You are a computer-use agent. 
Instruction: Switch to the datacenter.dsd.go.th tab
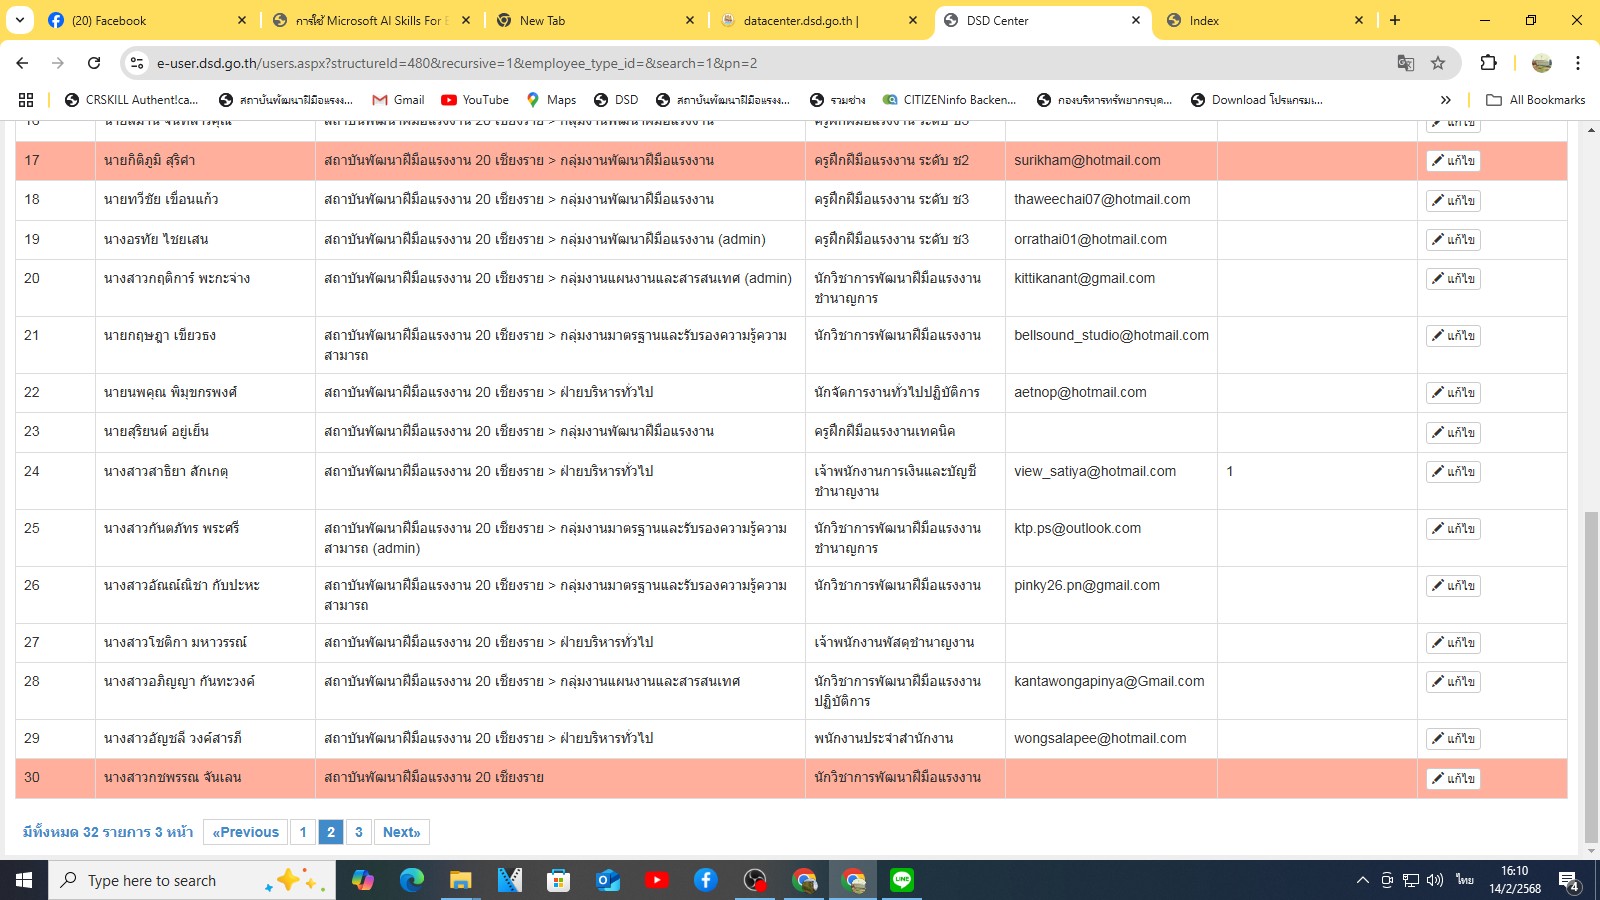pyautogui.click(x=818, y=20)
